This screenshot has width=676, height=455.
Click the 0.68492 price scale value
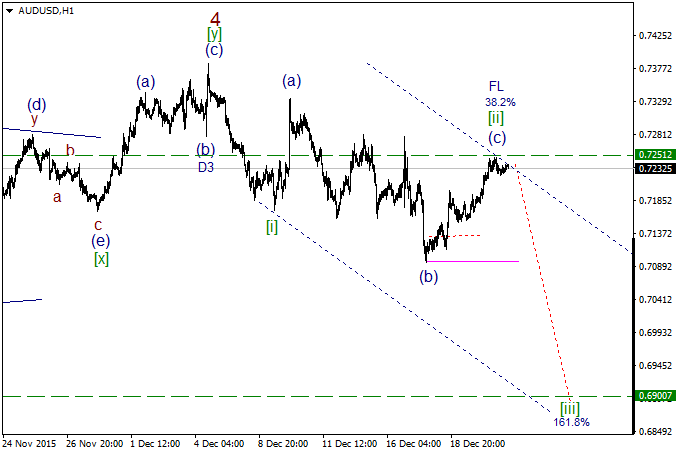click(655, 432)
